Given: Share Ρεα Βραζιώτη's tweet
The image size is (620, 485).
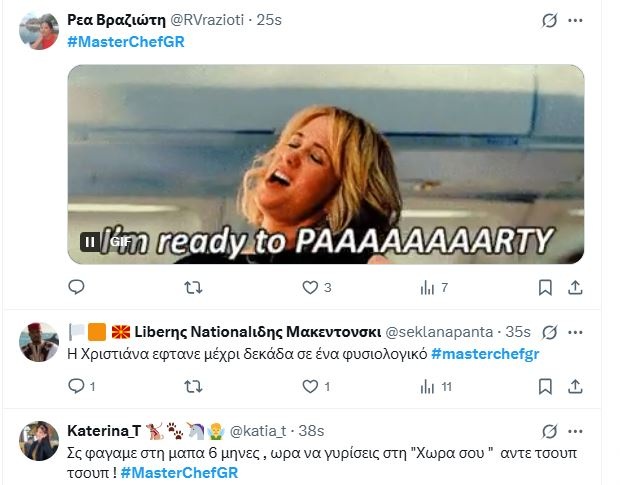Looking at the screenshot, I should coord(575,287).
